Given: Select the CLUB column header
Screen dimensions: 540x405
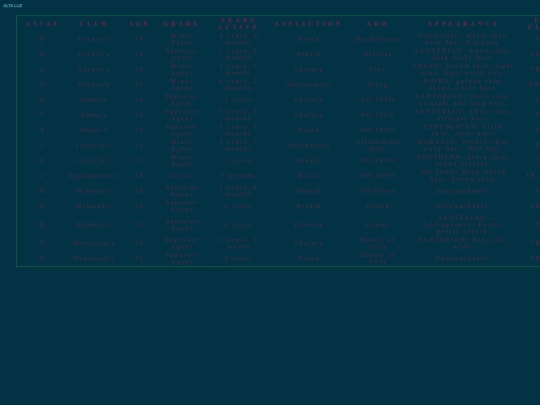Looking at the screenshot, I should [x=94, y=24].
